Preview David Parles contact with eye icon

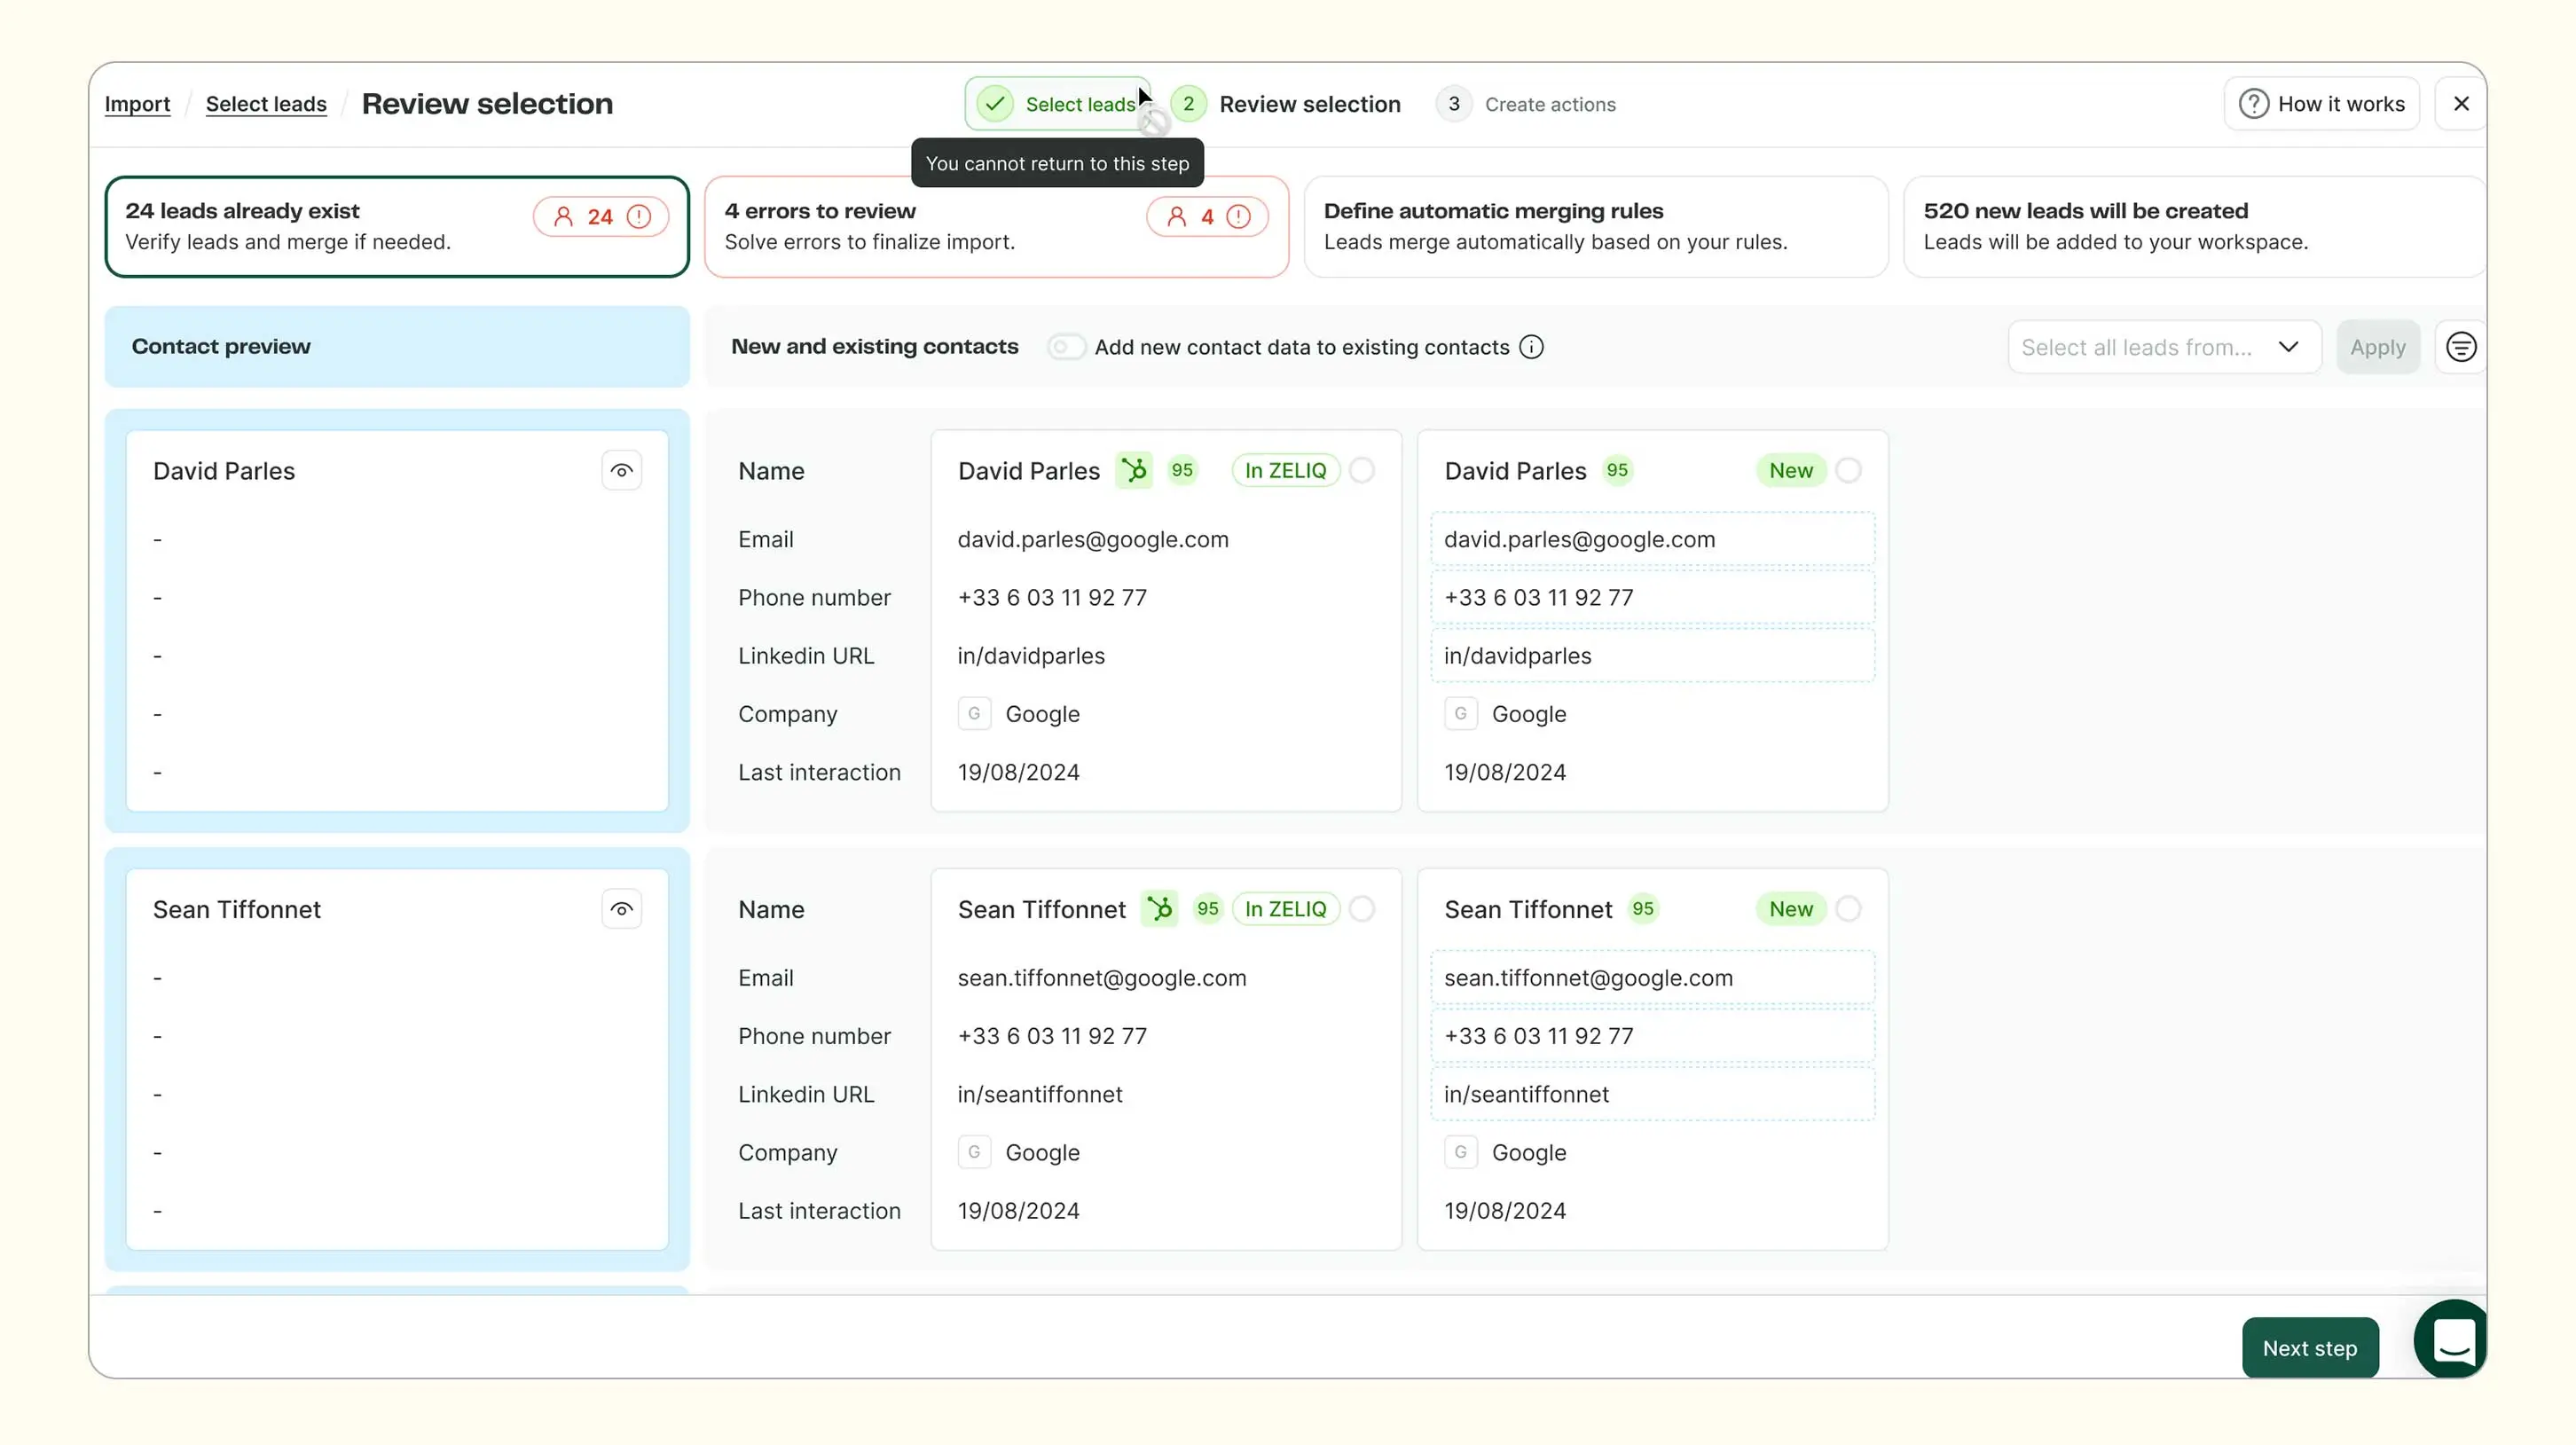pos(621,471)
